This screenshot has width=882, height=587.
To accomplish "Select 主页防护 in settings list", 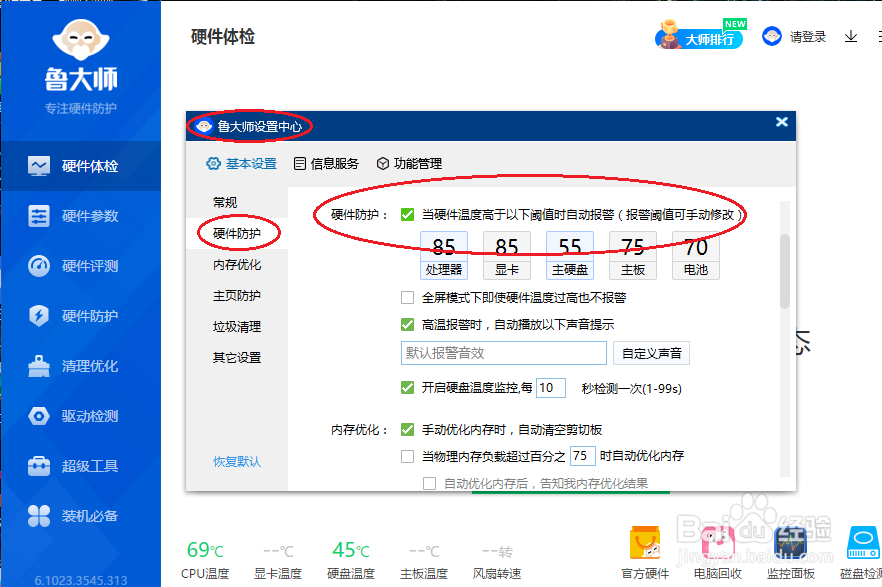I will [x=237, y=295].
